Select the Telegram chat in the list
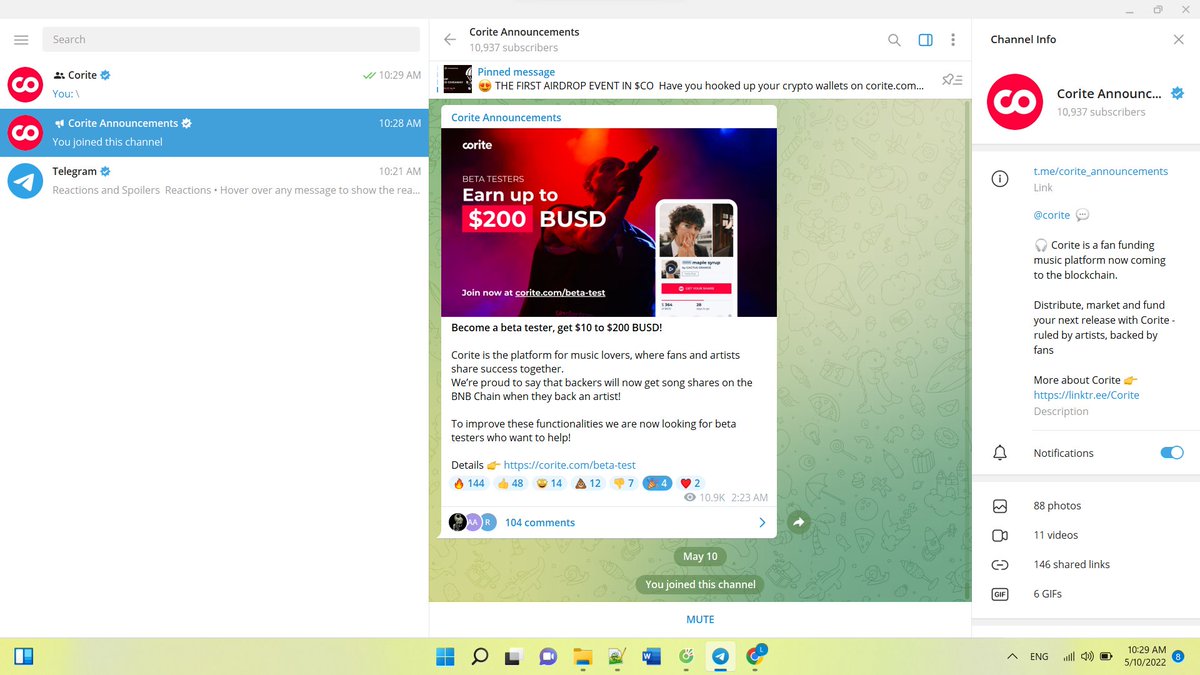This screenshot has height=675, width=1200. click(x=214, y=181)
